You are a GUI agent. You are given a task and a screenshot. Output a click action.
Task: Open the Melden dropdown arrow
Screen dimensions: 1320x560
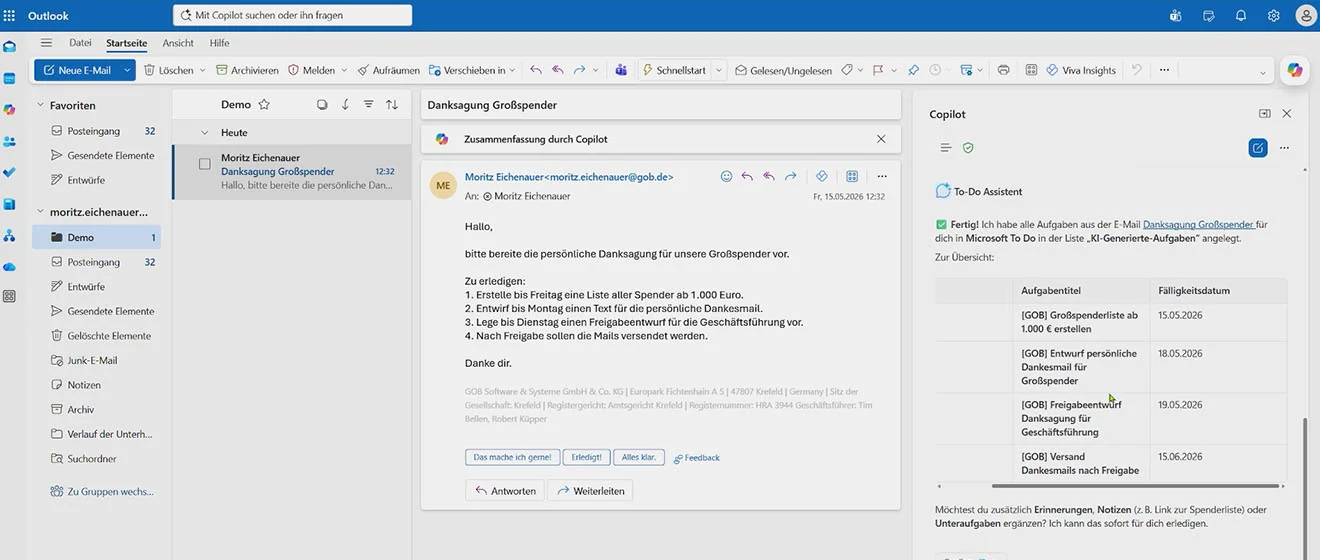tap(344, 70)
